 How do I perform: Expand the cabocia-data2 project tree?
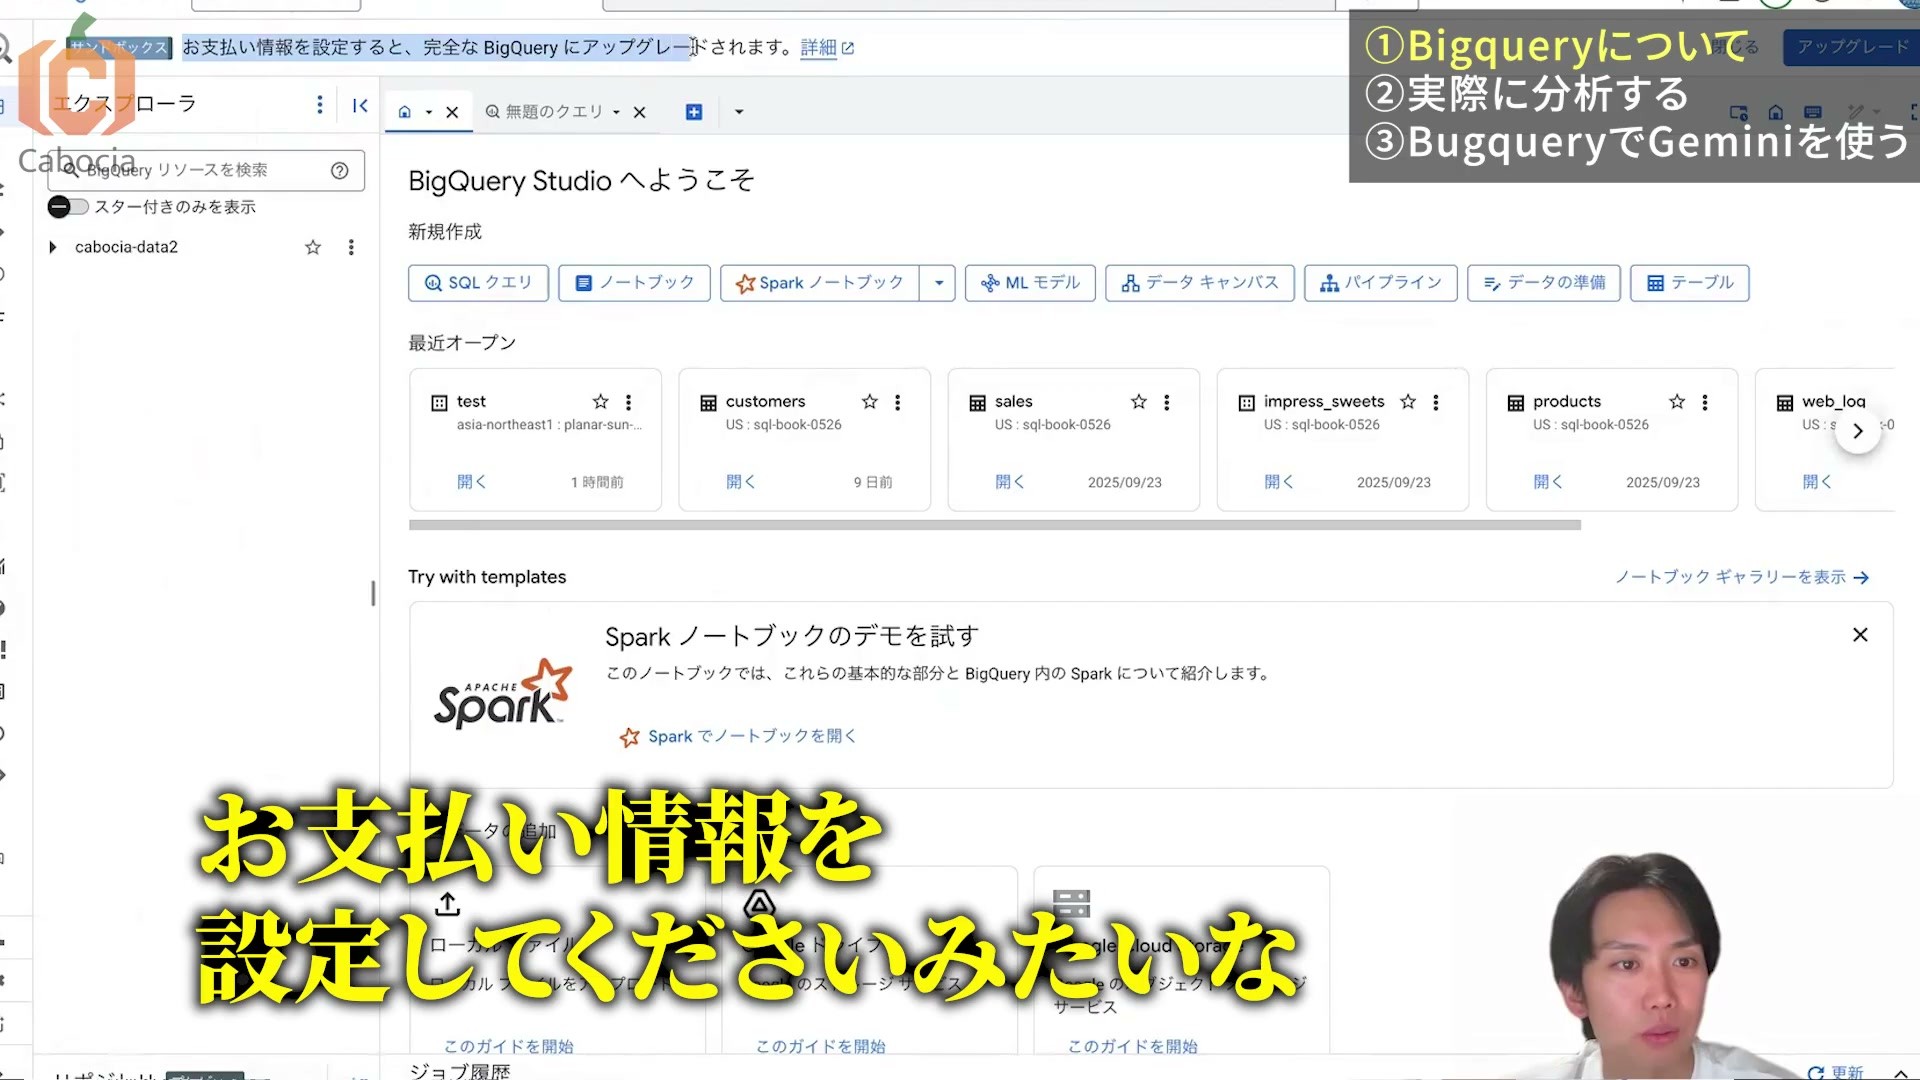pyautogui.click(x=53, y=247)
